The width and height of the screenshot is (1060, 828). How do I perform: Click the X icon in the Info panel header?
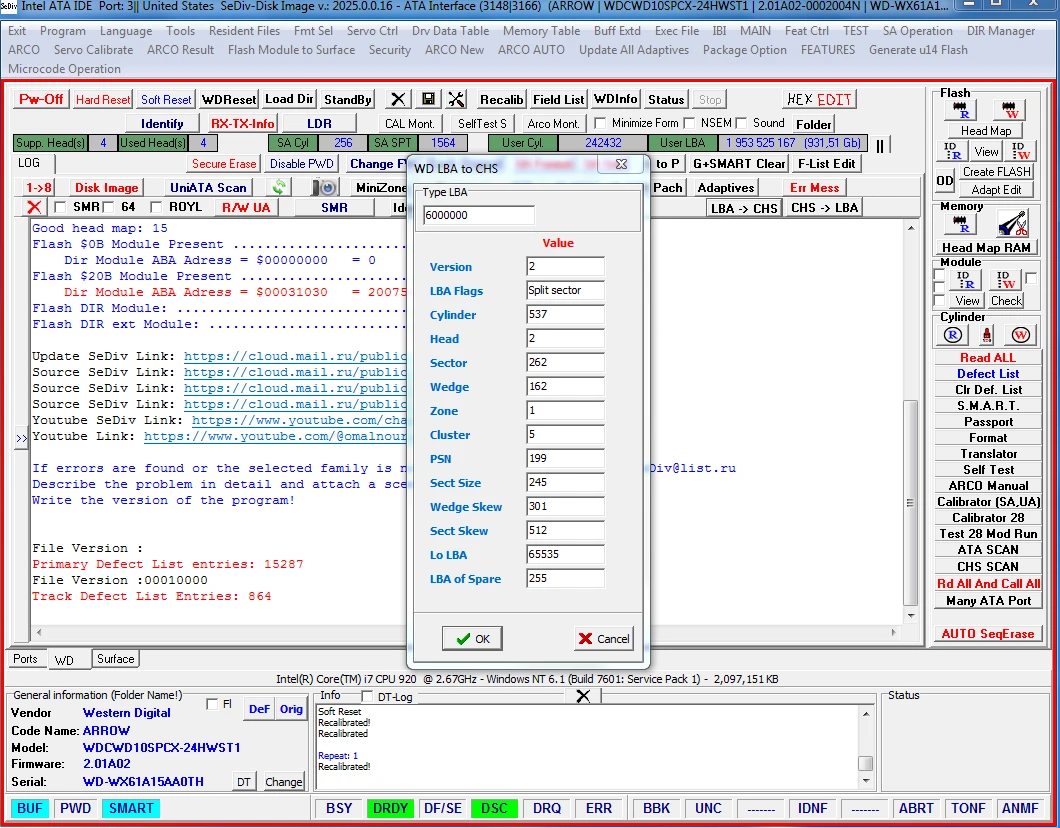coord(583,696)
